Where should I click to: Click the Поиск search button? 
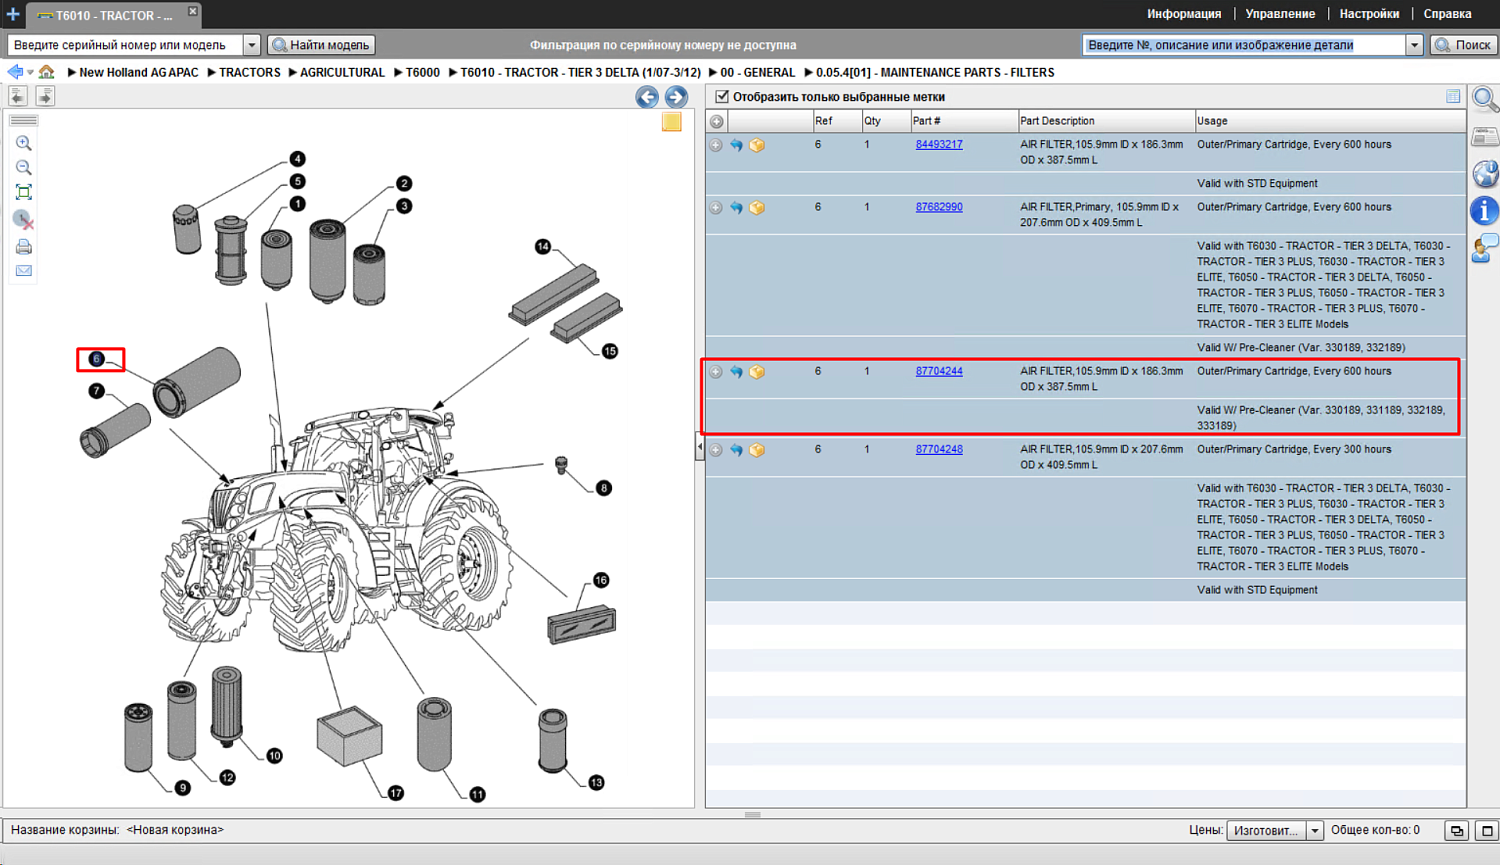click(x=1464, y=45)
